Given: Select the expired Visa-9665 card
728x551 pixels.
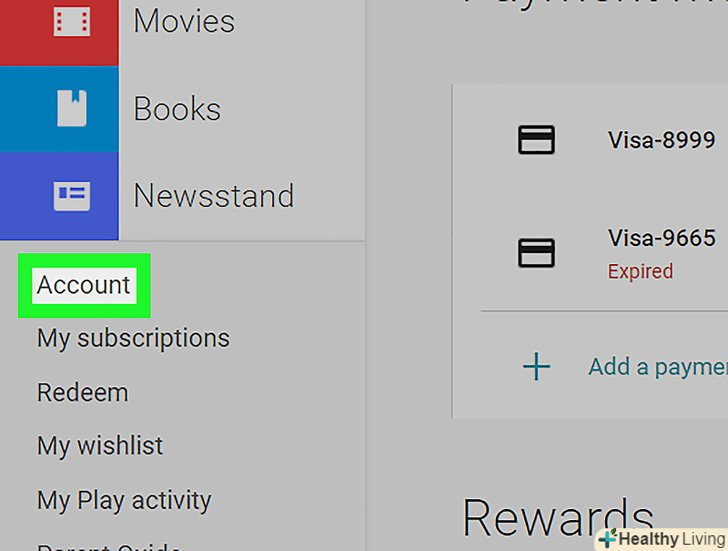Looking at the screenshot, I should click(662, 253).
